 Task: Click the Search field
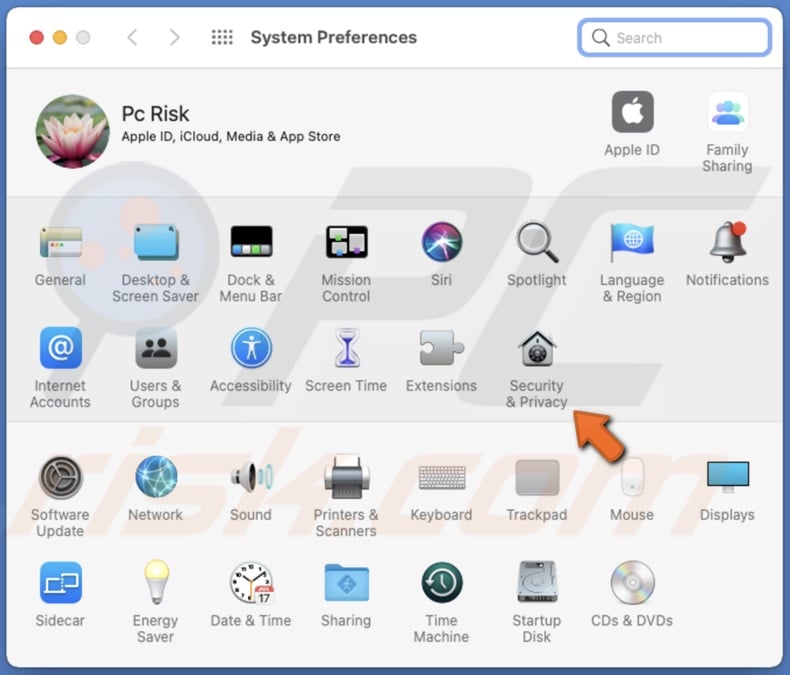coord(675,38)
